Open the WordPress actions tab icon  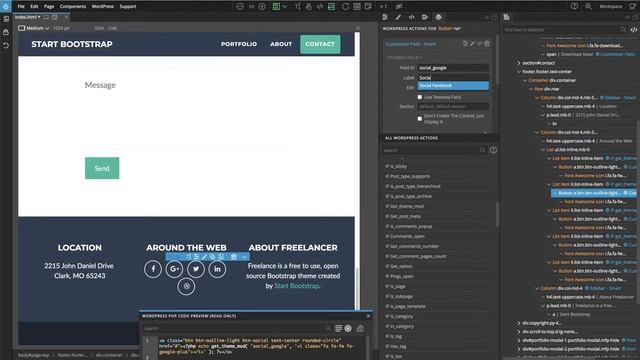pos(438,17)
